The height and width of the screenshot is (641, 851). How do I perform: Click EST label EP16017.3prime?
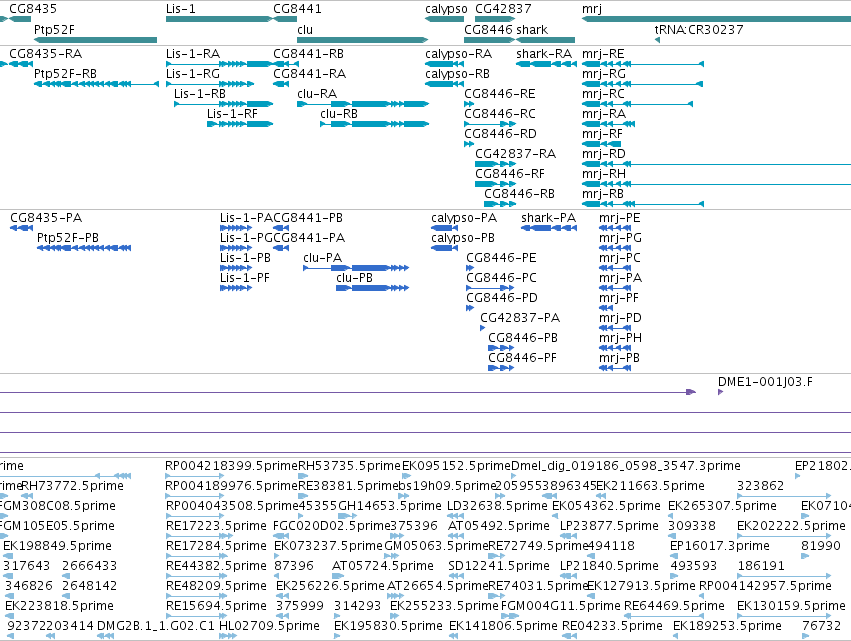[x=720, y=546]
